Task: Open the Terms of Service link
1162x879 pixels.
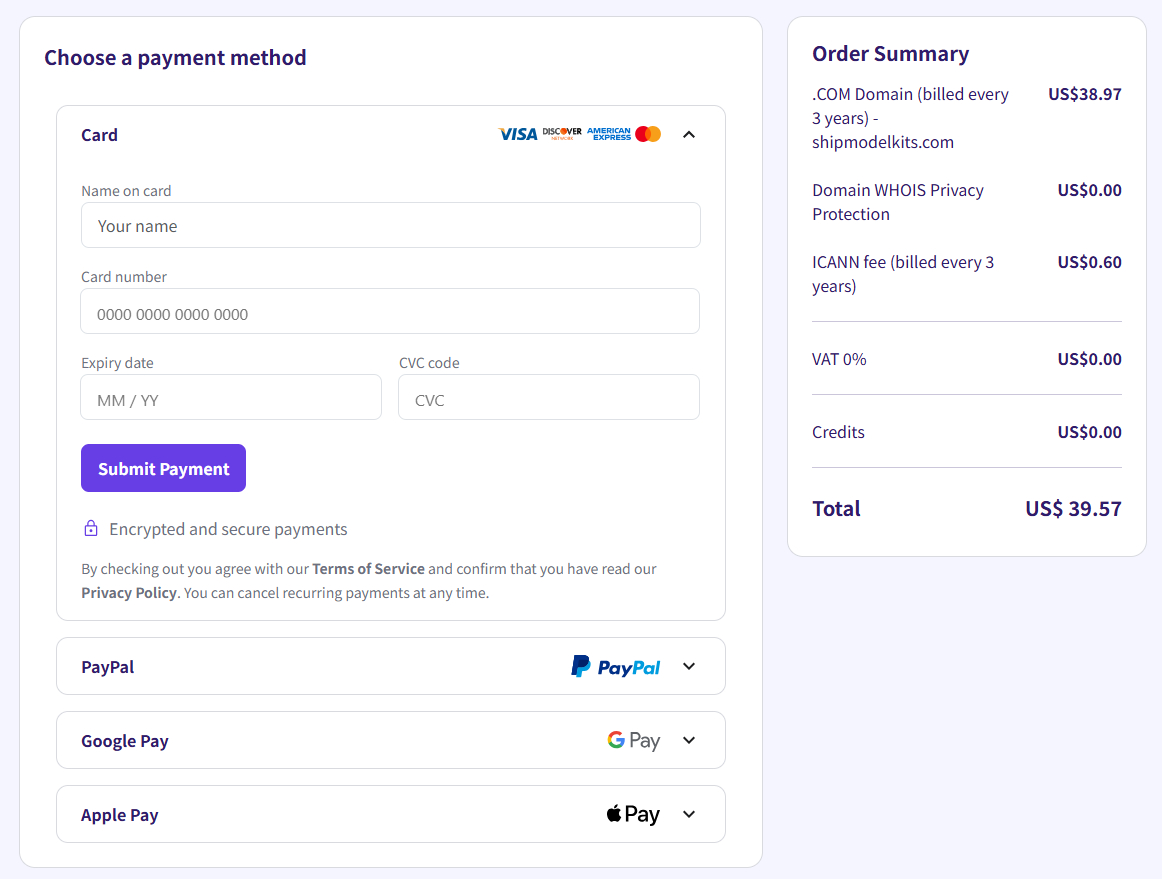Action: 368,569
